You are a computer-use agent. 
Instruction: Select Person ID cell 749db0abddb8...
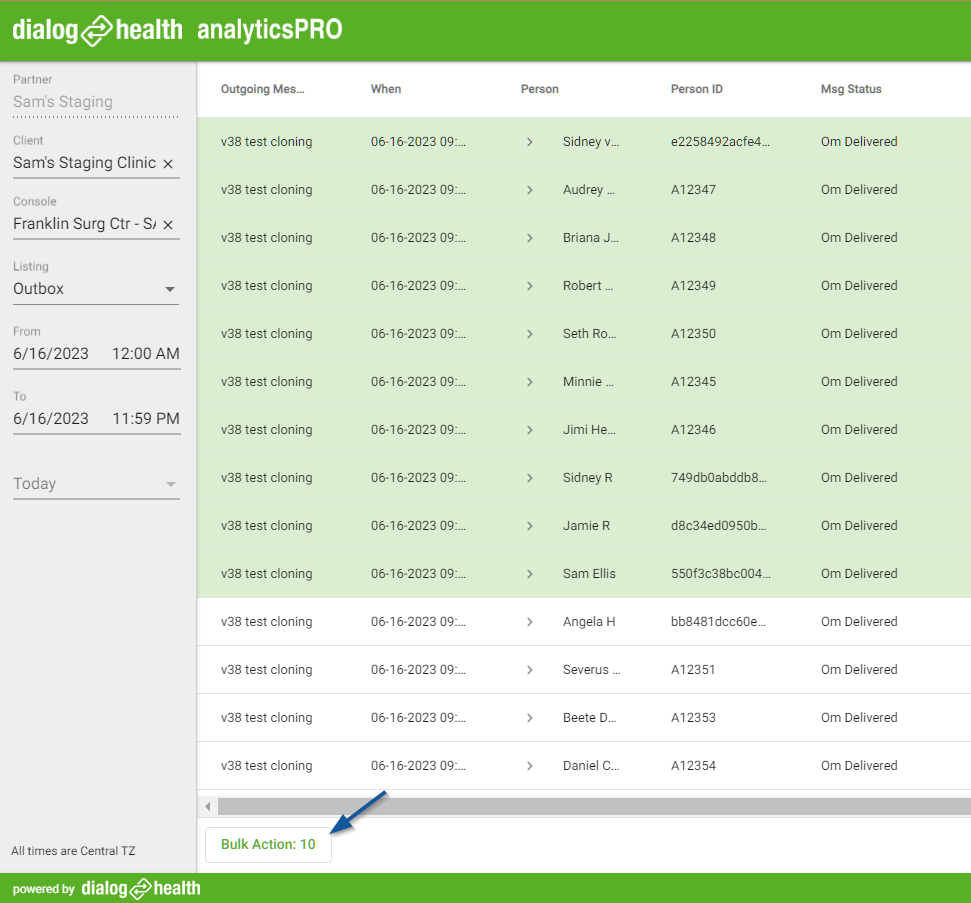pyautogui.click(x=718, y=478)
